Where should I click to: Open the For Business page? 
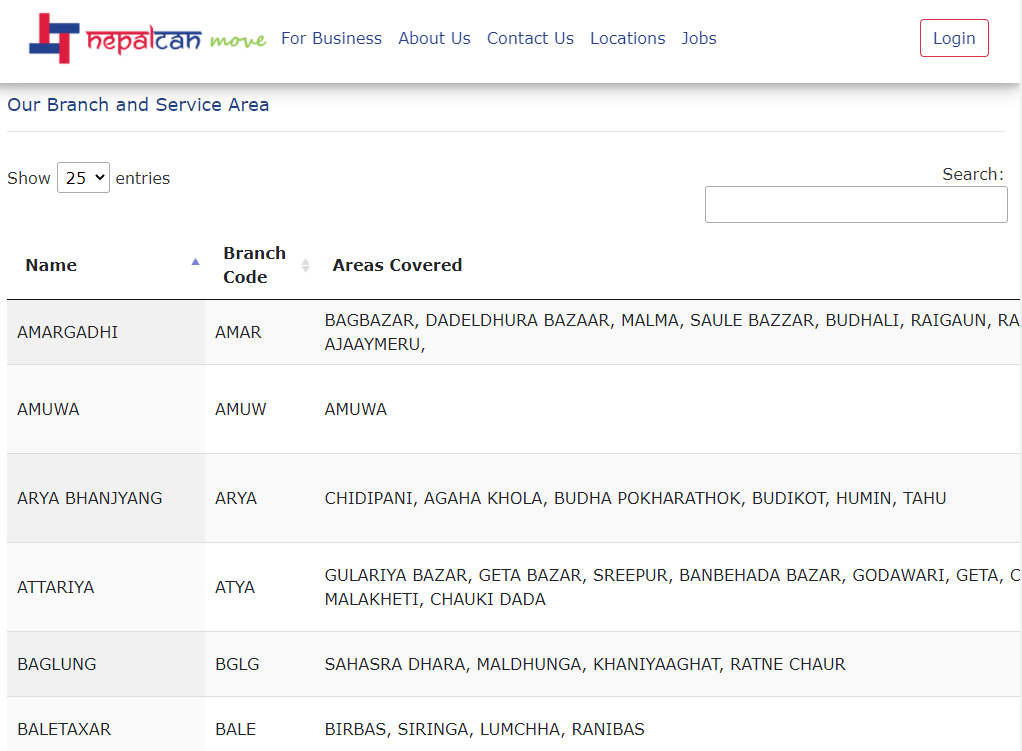[331, 38]
